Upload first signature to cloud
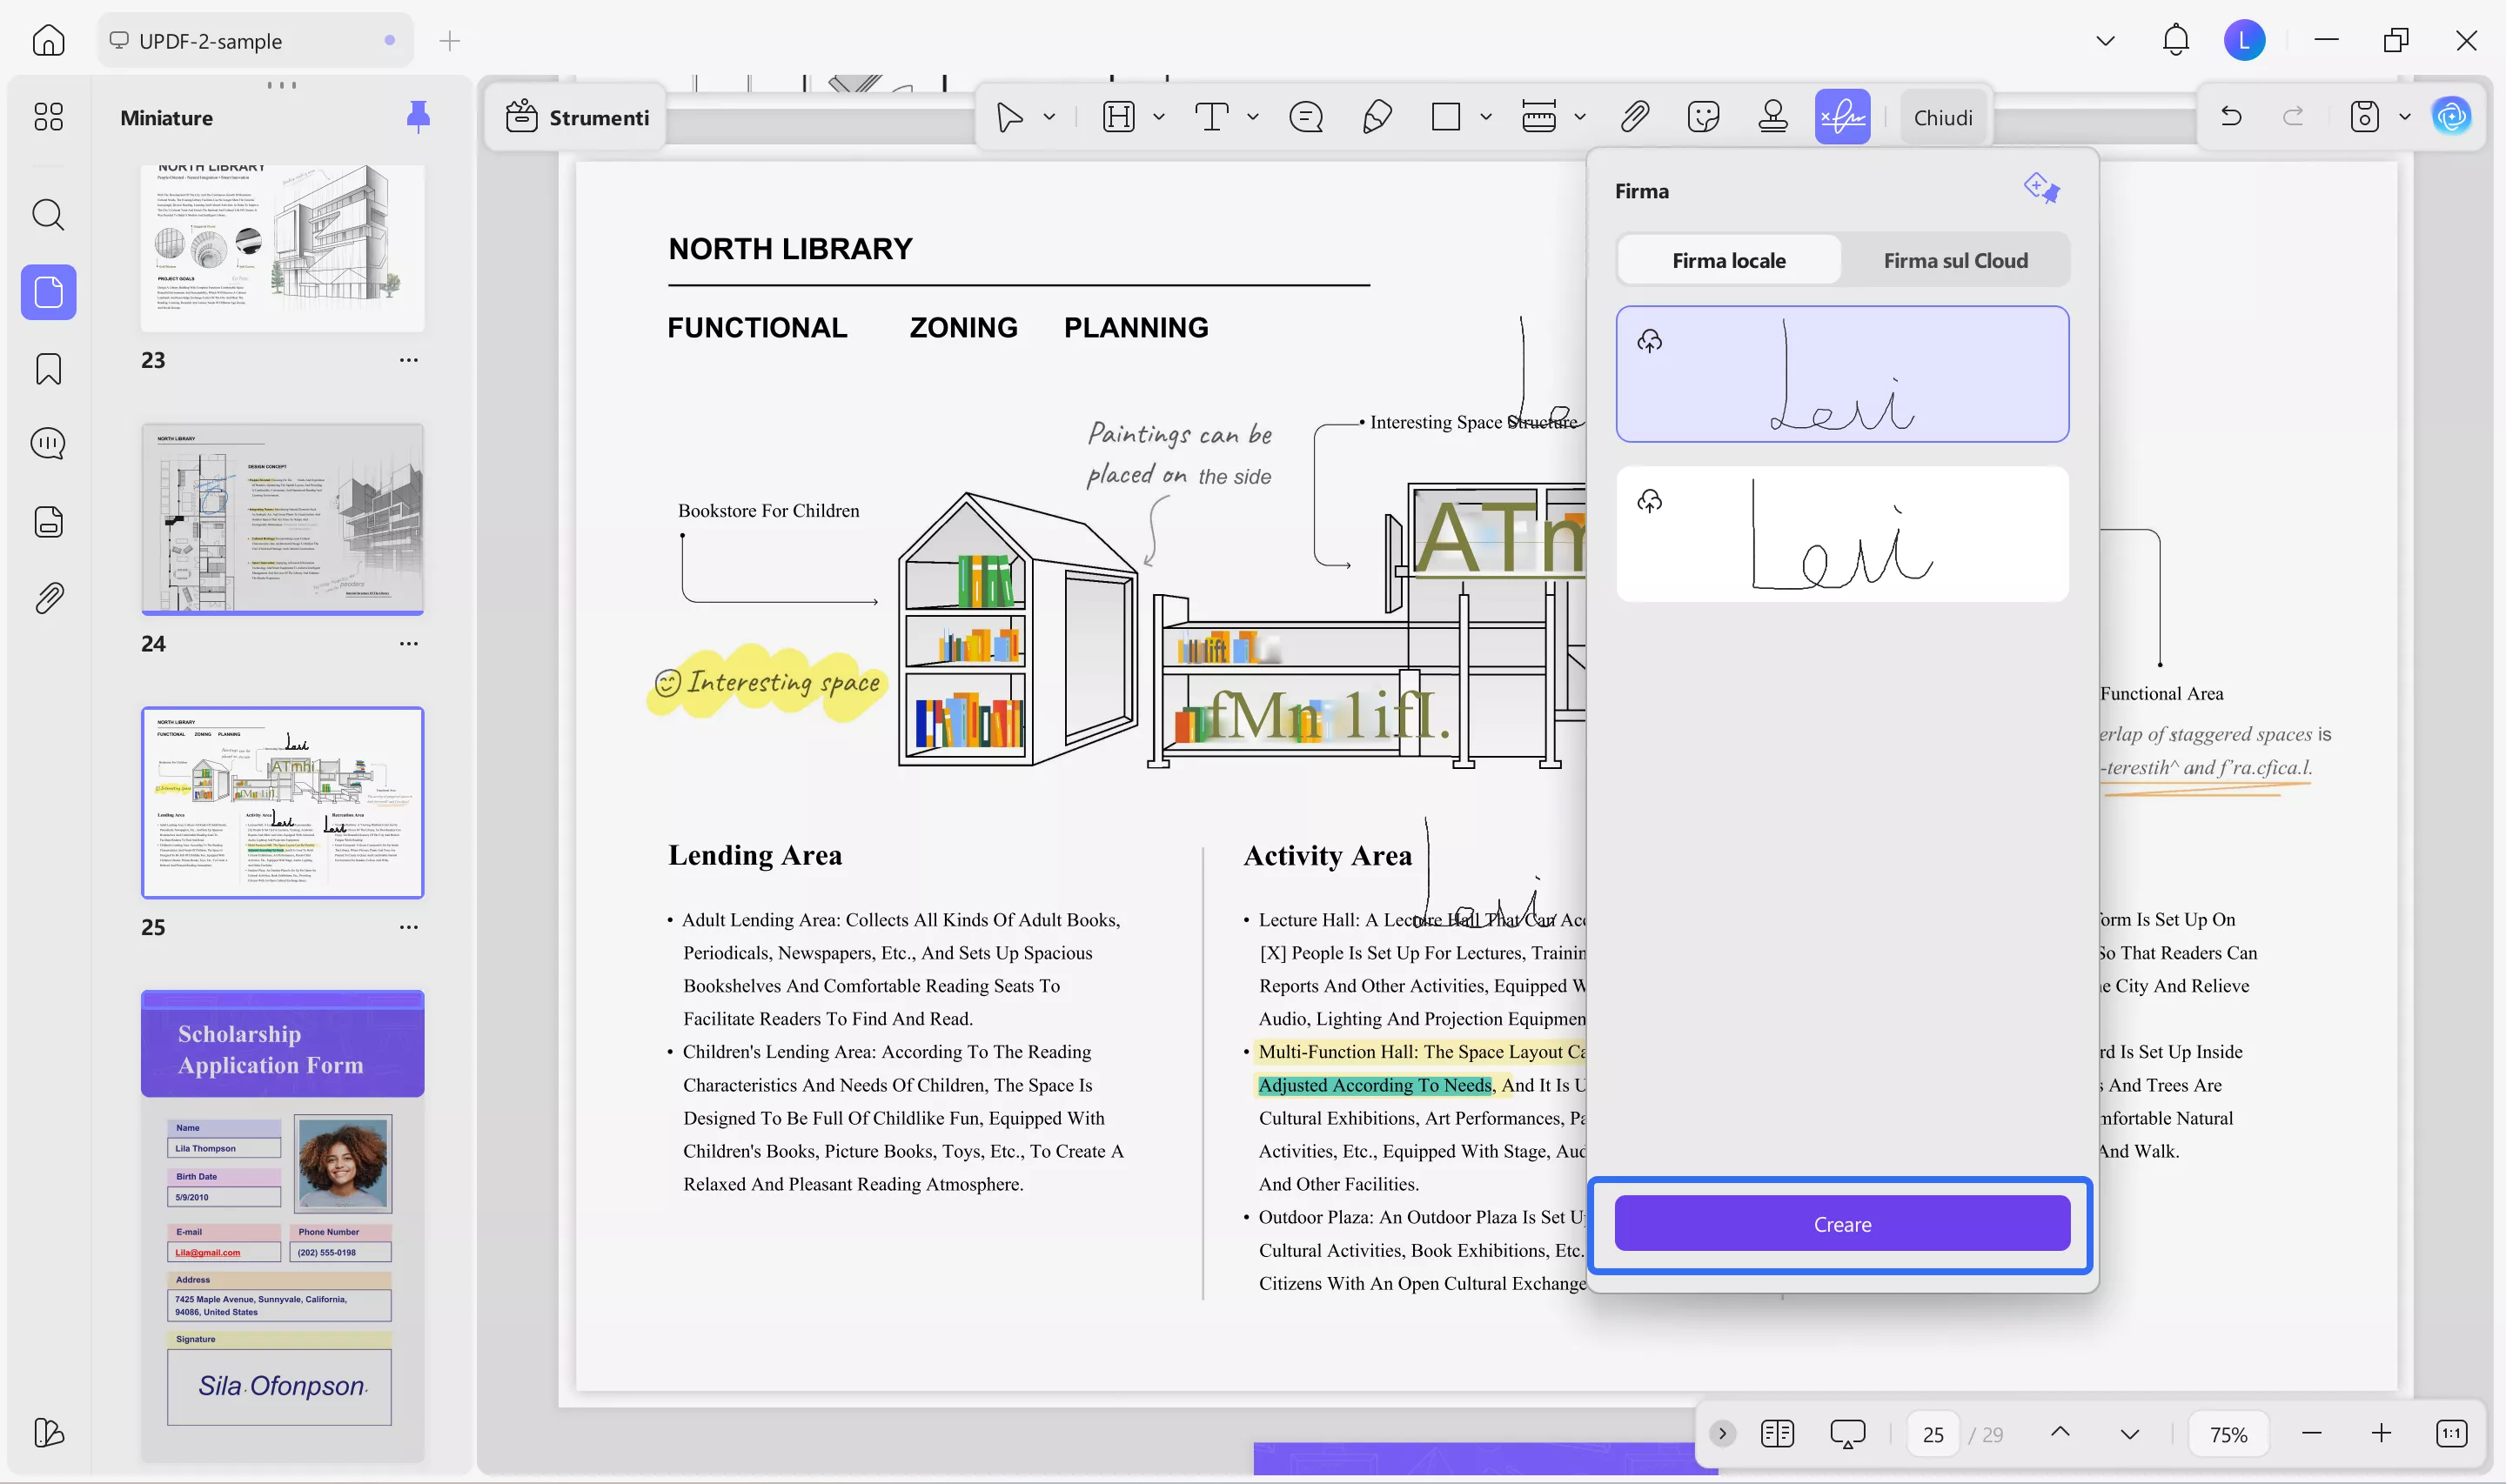Image resolution: width=2506 pixels, height=1484 pixels. (1649, 342)
